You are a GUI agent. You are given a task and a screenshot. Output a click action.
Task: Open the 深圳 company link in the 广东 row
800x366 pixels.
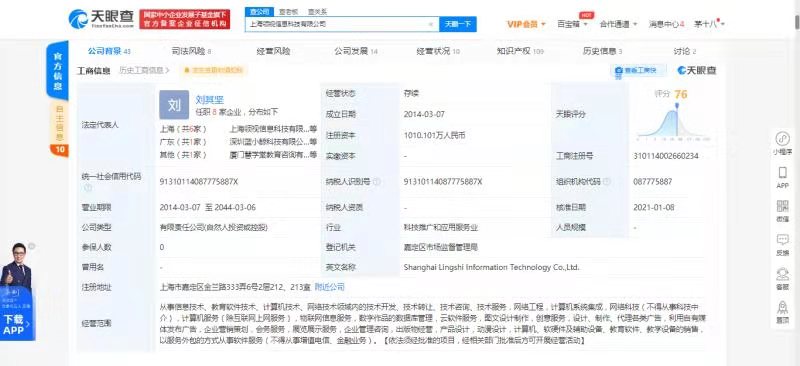tap(273, 142)
